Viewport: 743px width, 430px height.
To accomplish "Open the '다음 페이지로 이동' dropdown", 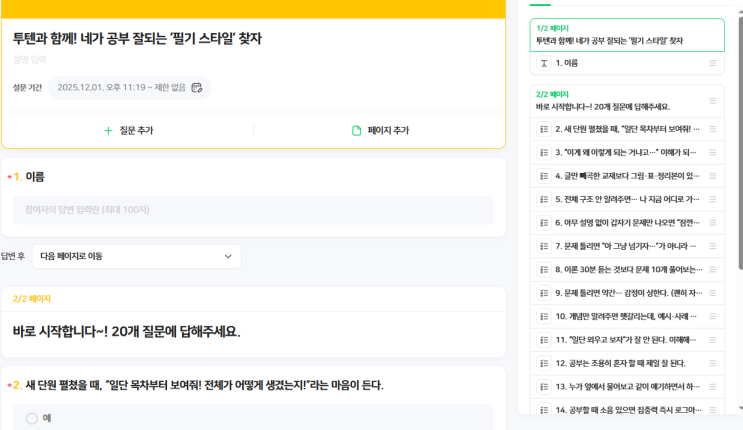I will click(x=136, y=256).
